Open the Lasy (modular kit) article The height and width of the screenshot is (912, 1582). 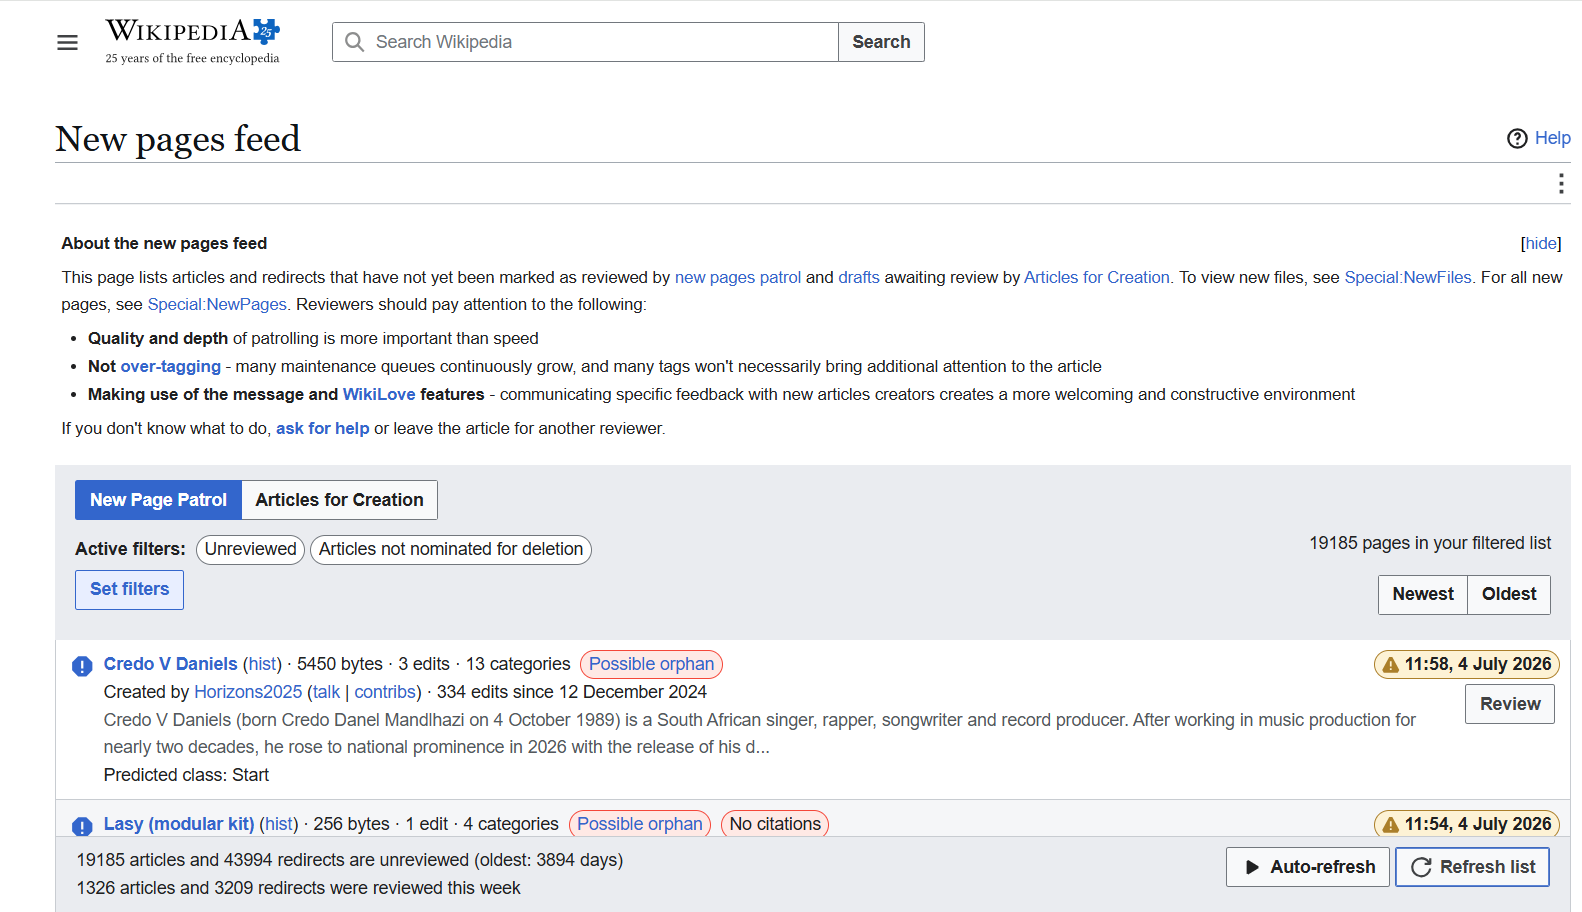pyautogui.click(x=179, y=824)
